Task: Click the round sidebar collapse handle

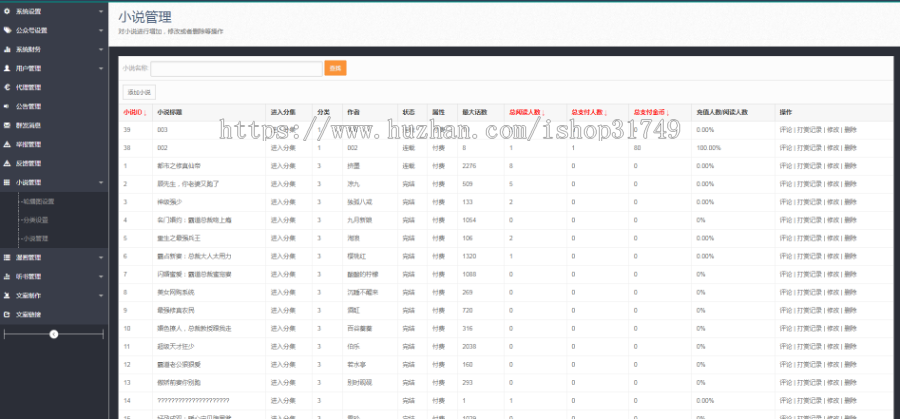Action: point(54,334)
